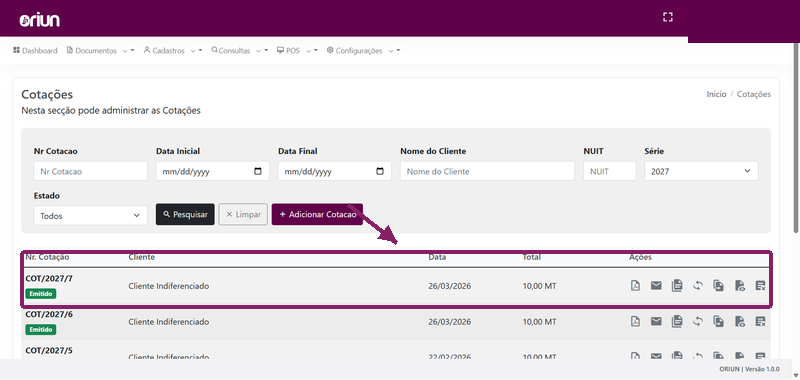Image resolution: width=800 pixels, height=380 pixels.
Task: Expand the Estado dropdown showing Todos
Action: coord(90,215)
